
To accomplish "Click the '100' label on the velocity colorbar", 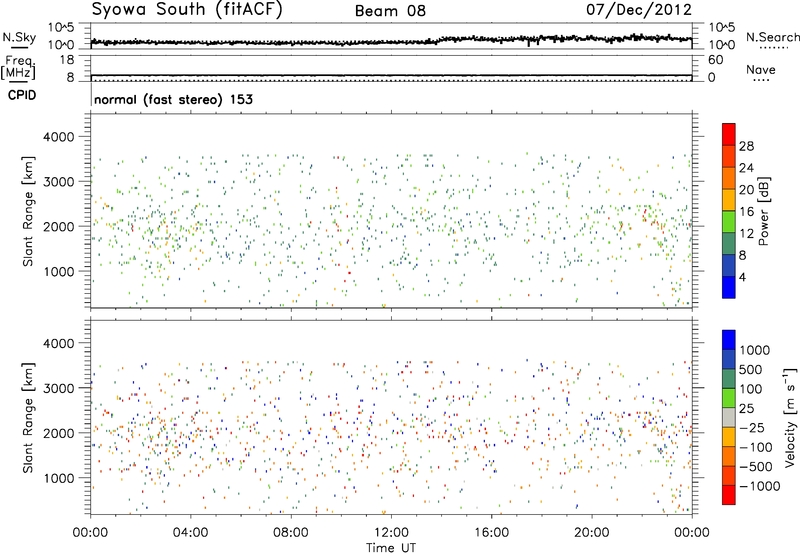I will [x=751, y=389].
